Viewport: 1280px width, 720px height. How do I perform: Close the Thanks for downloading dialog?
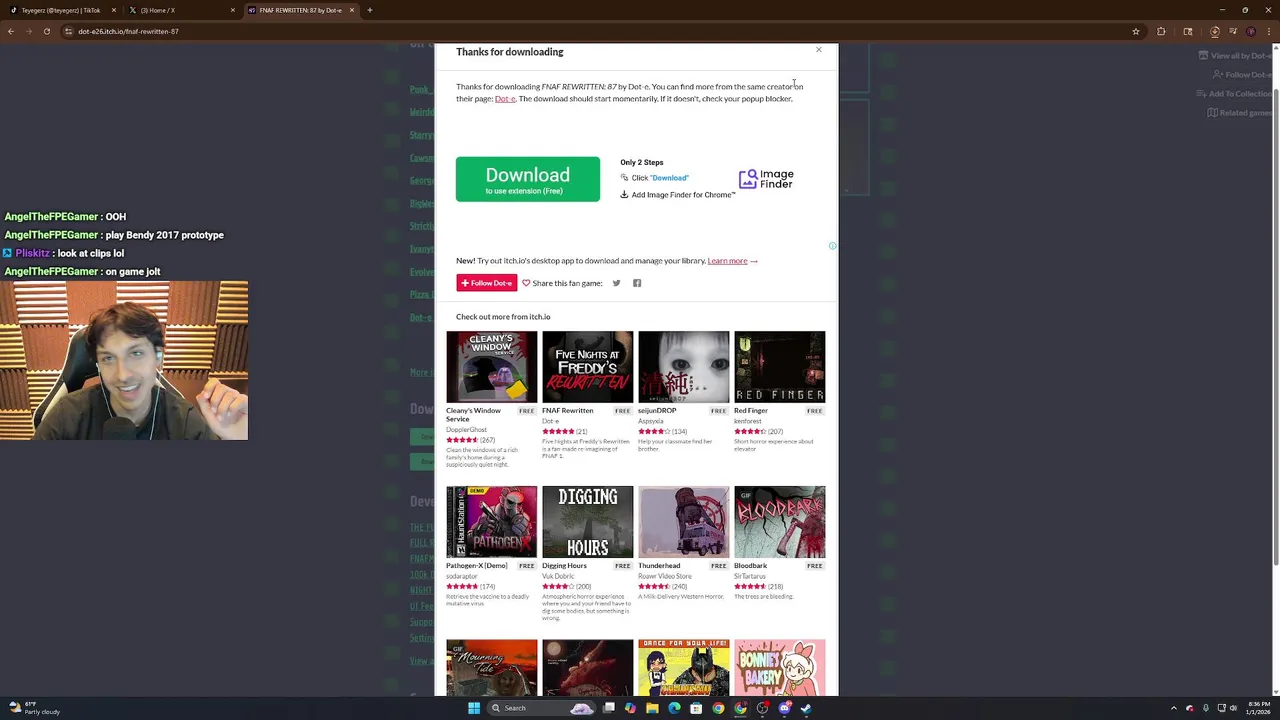(818, 50)
